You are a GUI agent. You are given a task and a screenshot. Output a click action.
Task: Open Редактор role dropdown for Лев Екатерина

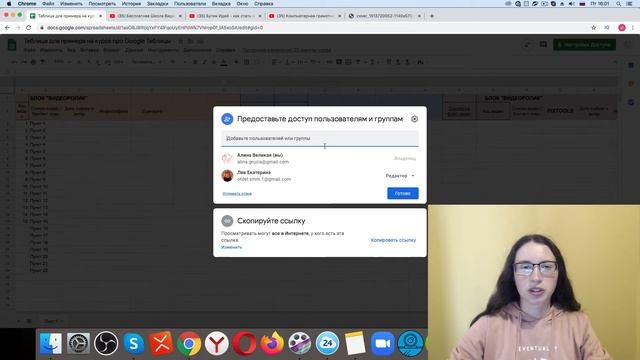tap(400, 176)
